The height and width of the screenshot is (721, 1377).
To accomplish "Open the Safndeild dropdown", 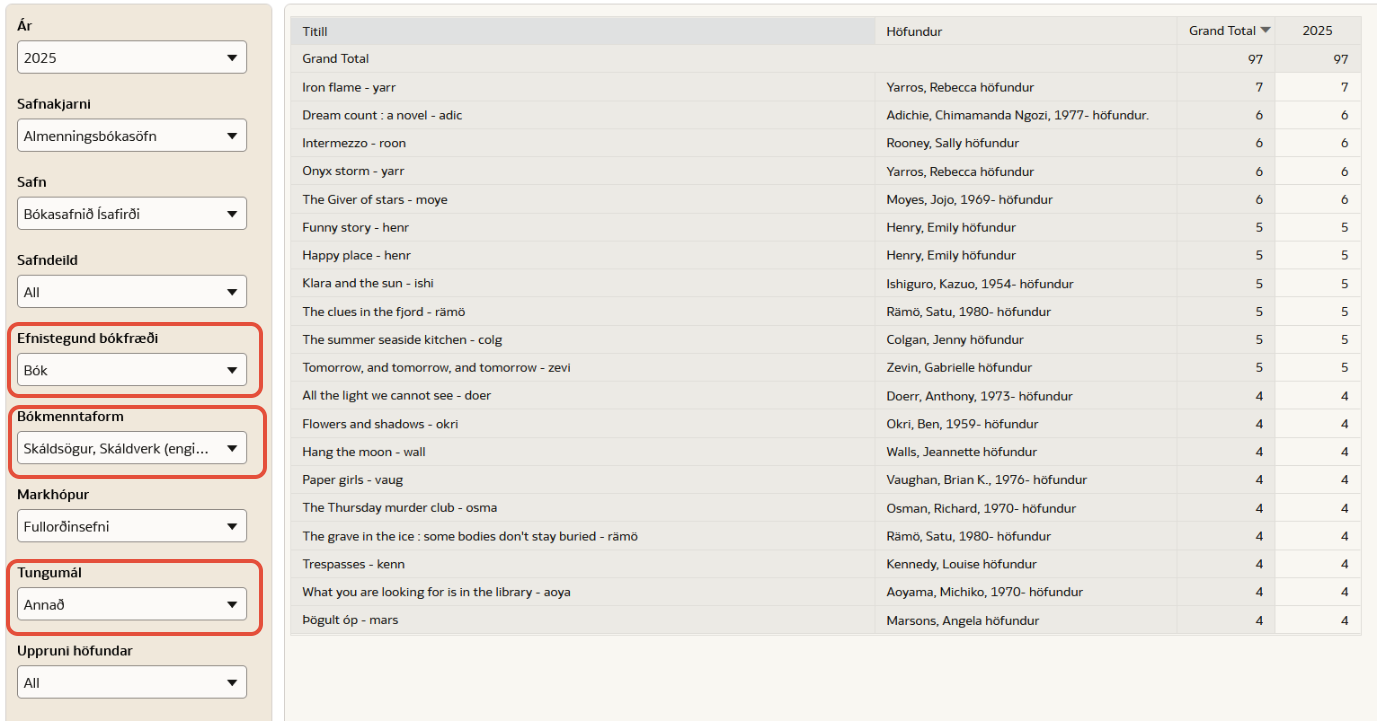I will (132, 292).
